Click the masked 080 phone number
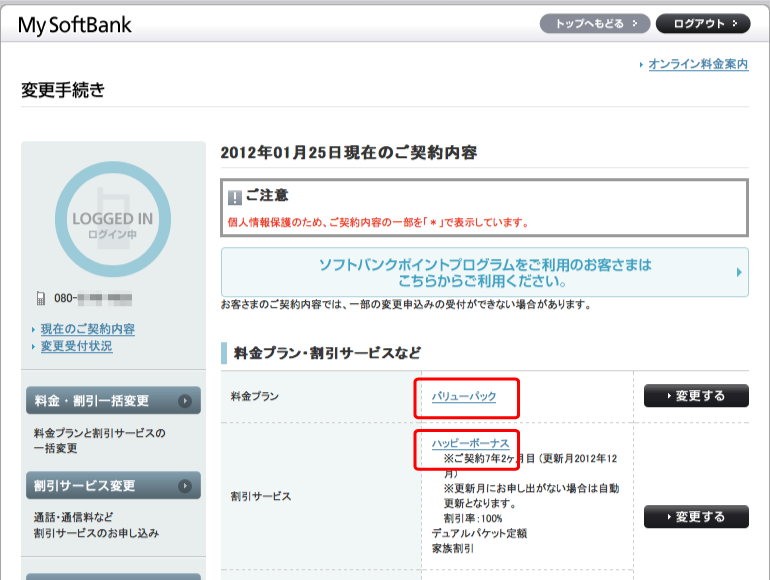 tap(93, 298)
